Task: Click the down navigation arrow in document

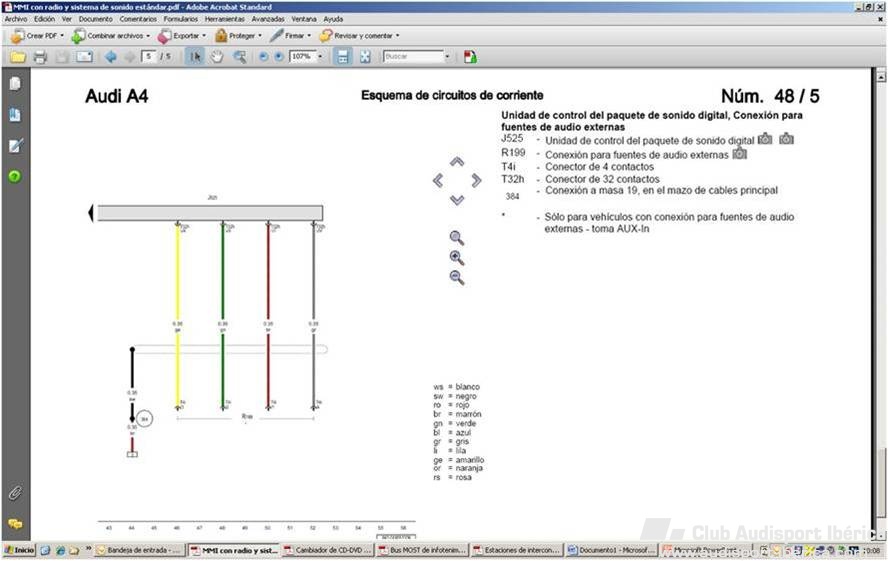Action: click(x=457, y=200)
